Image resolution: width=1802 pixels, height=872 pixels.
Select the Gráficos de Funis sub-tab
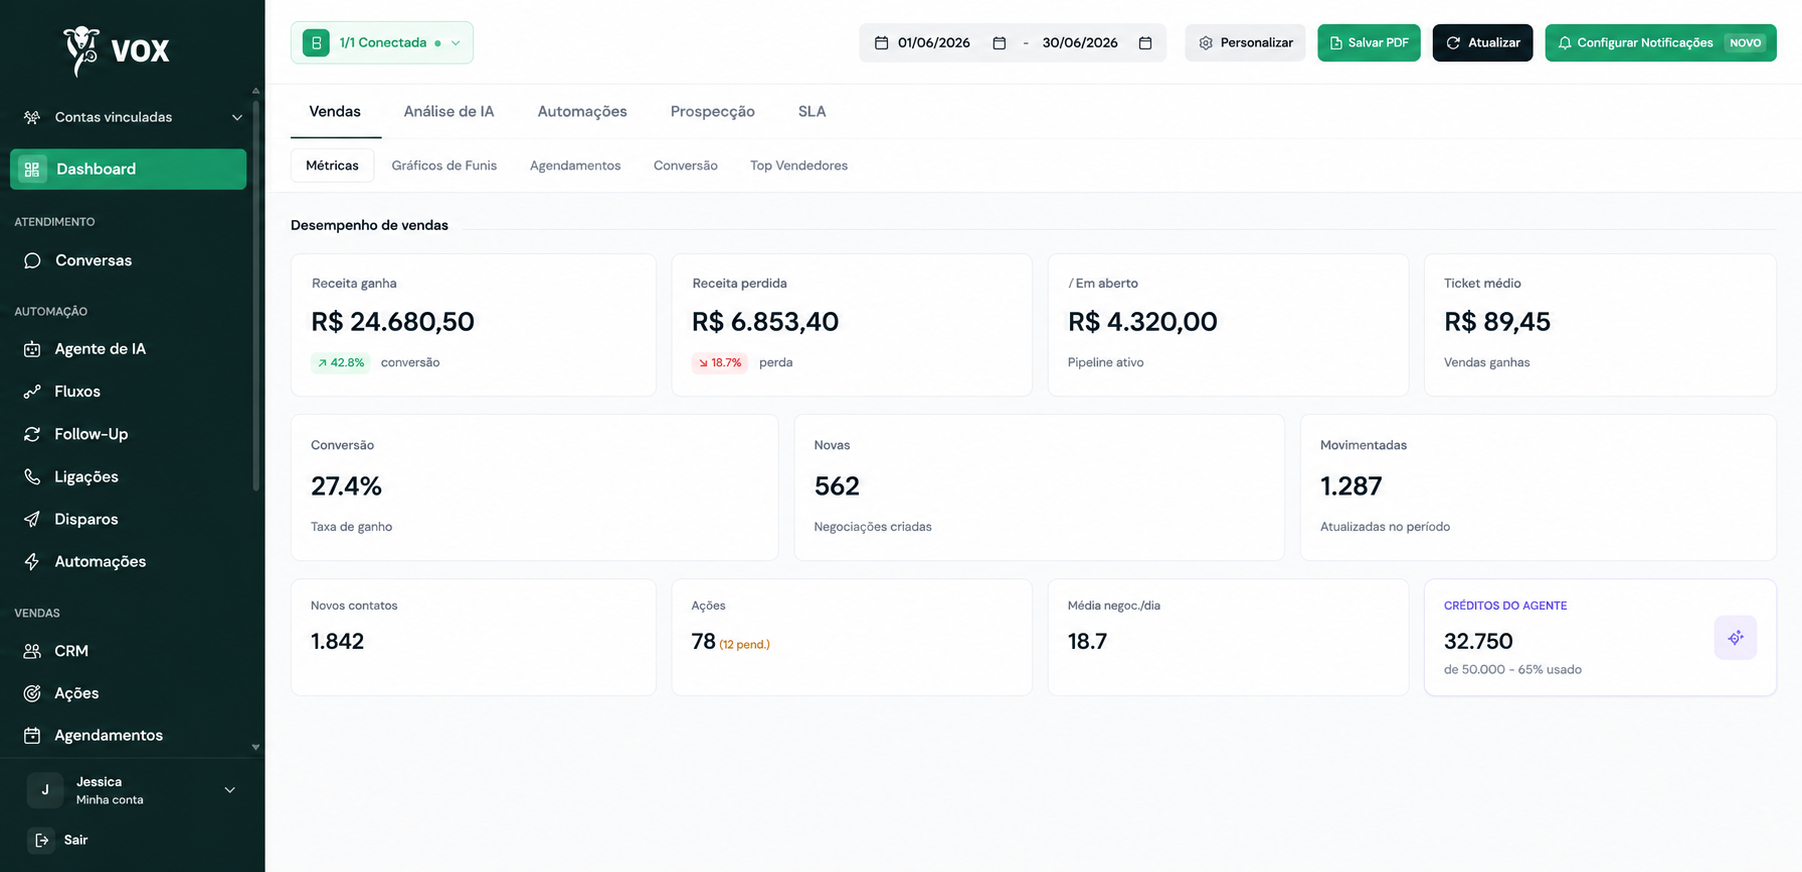[x=444, y=166]
